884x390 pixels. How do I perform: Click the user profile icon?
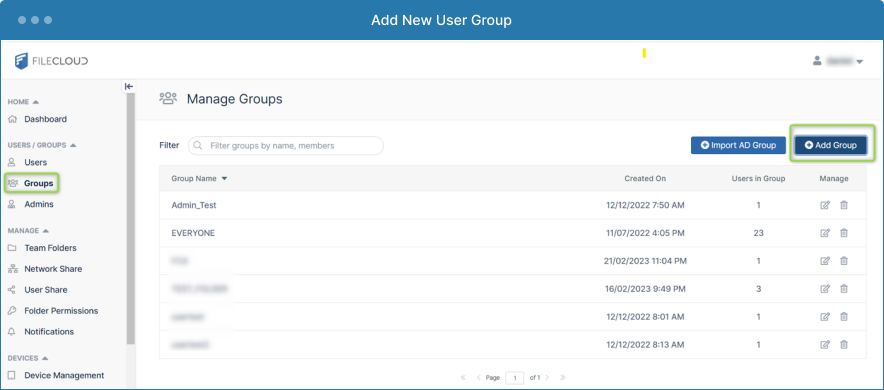817,61
